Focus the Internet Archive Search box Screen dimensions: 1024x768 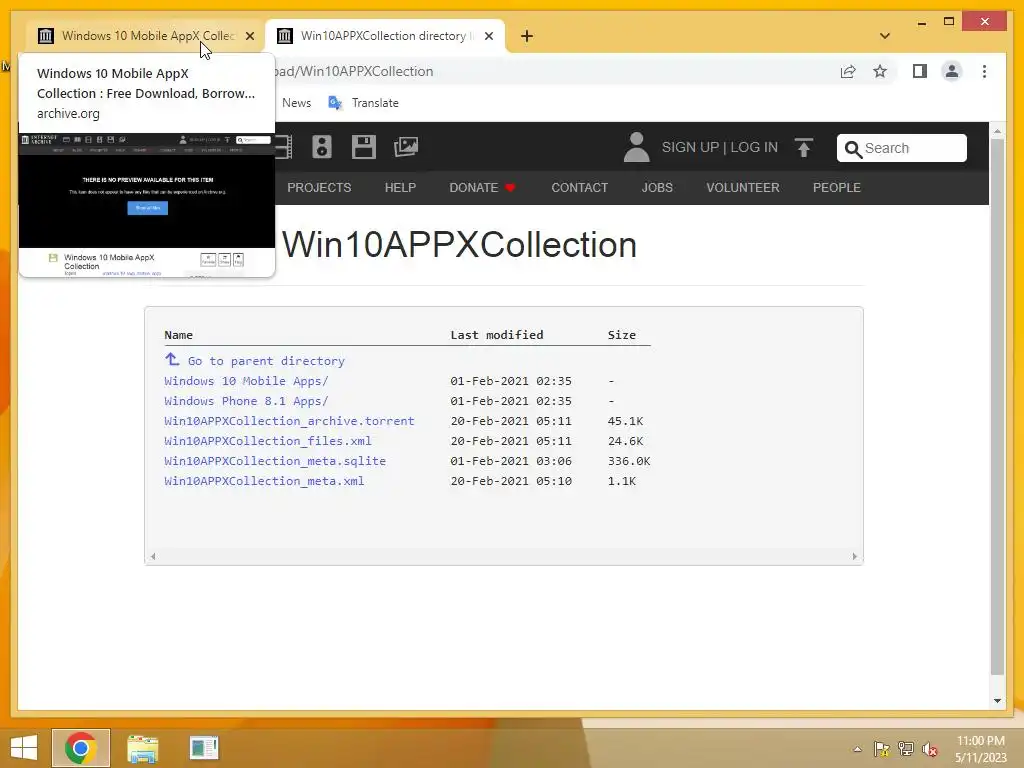902,148
